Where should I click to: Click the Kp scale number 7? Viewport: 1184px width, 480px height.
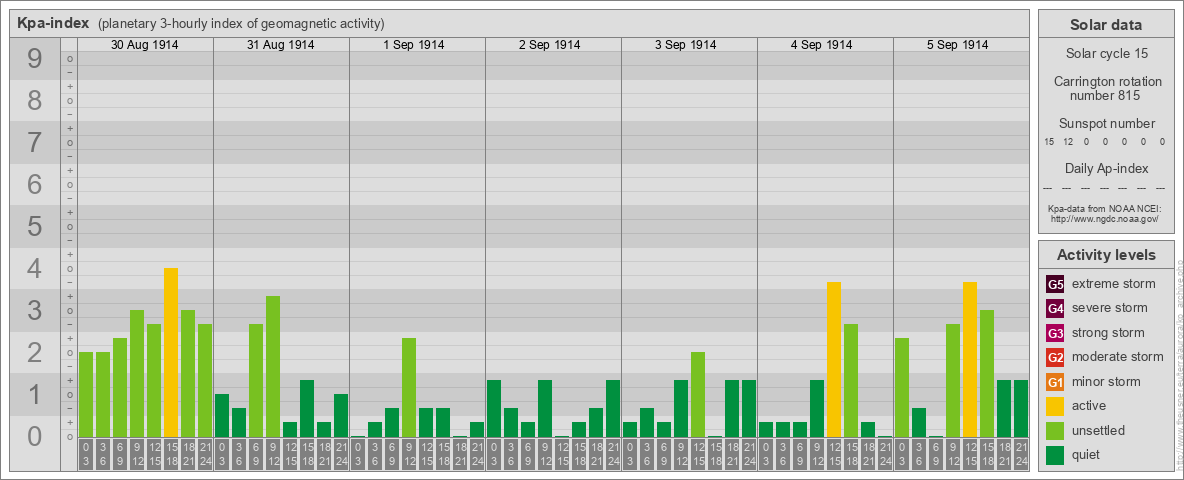click(34, 143)
